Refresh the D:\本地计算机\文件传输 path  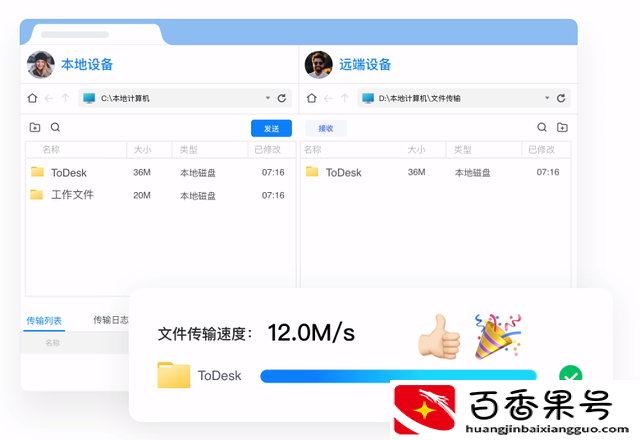(x=561, y=98)
